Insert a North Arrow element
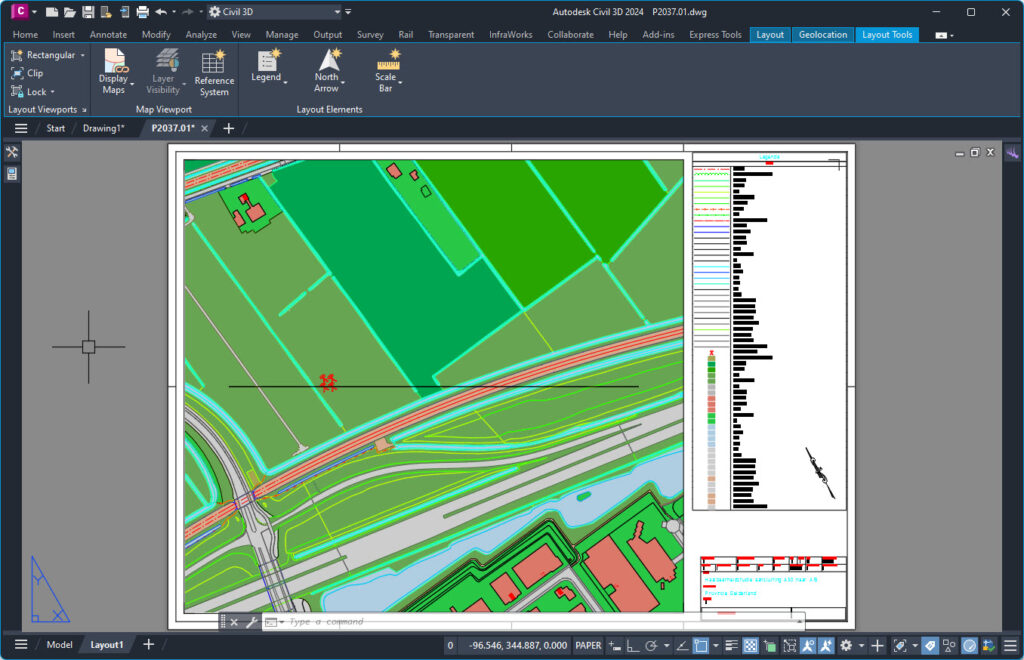 (x=328, y=71)
